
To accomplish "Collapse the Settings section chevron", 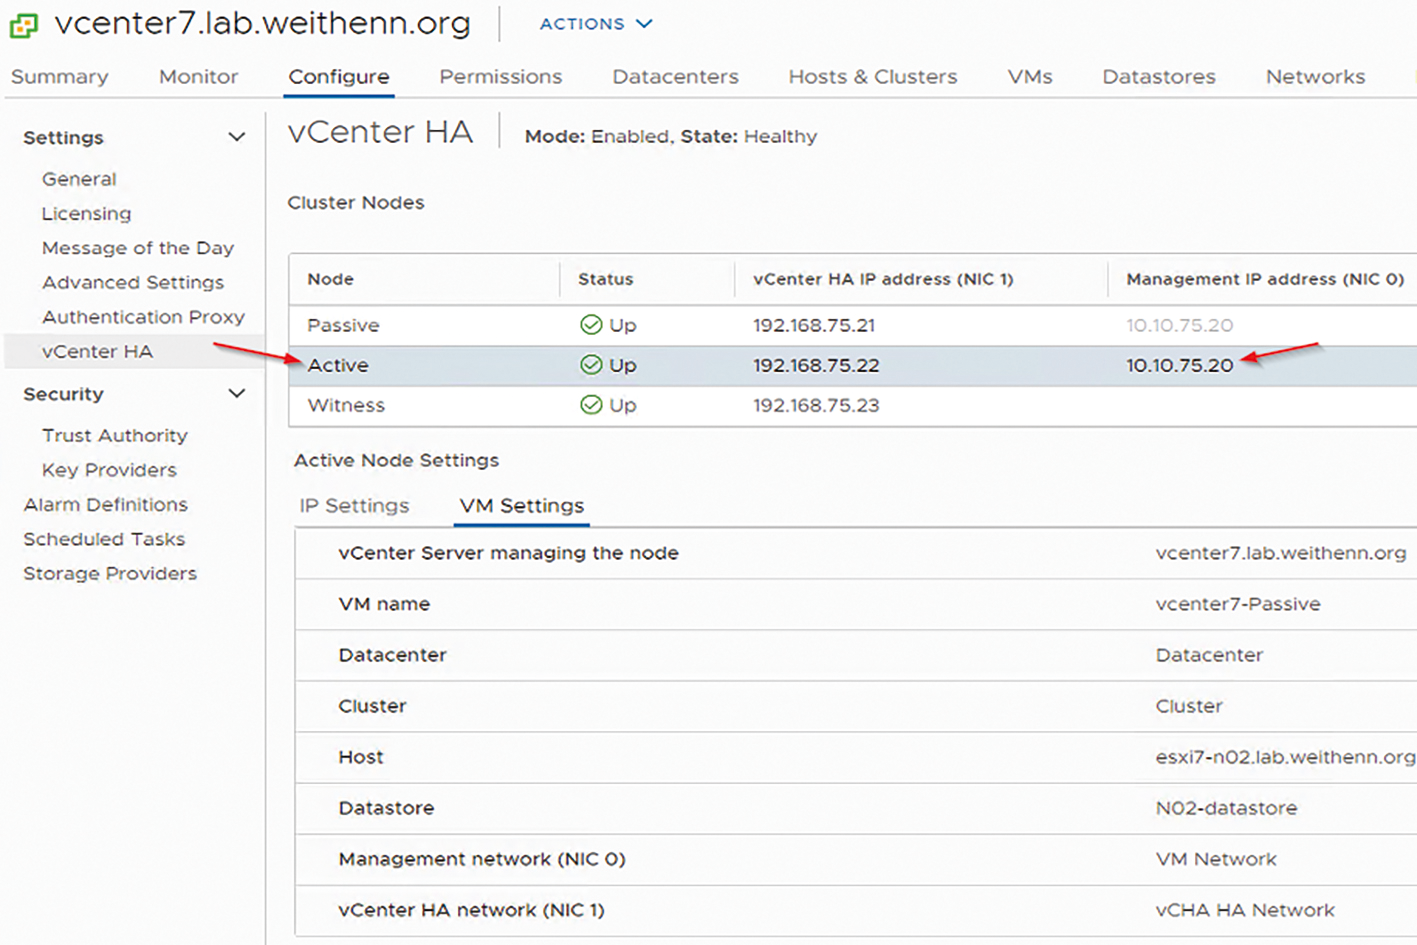I will click(237, 137).
